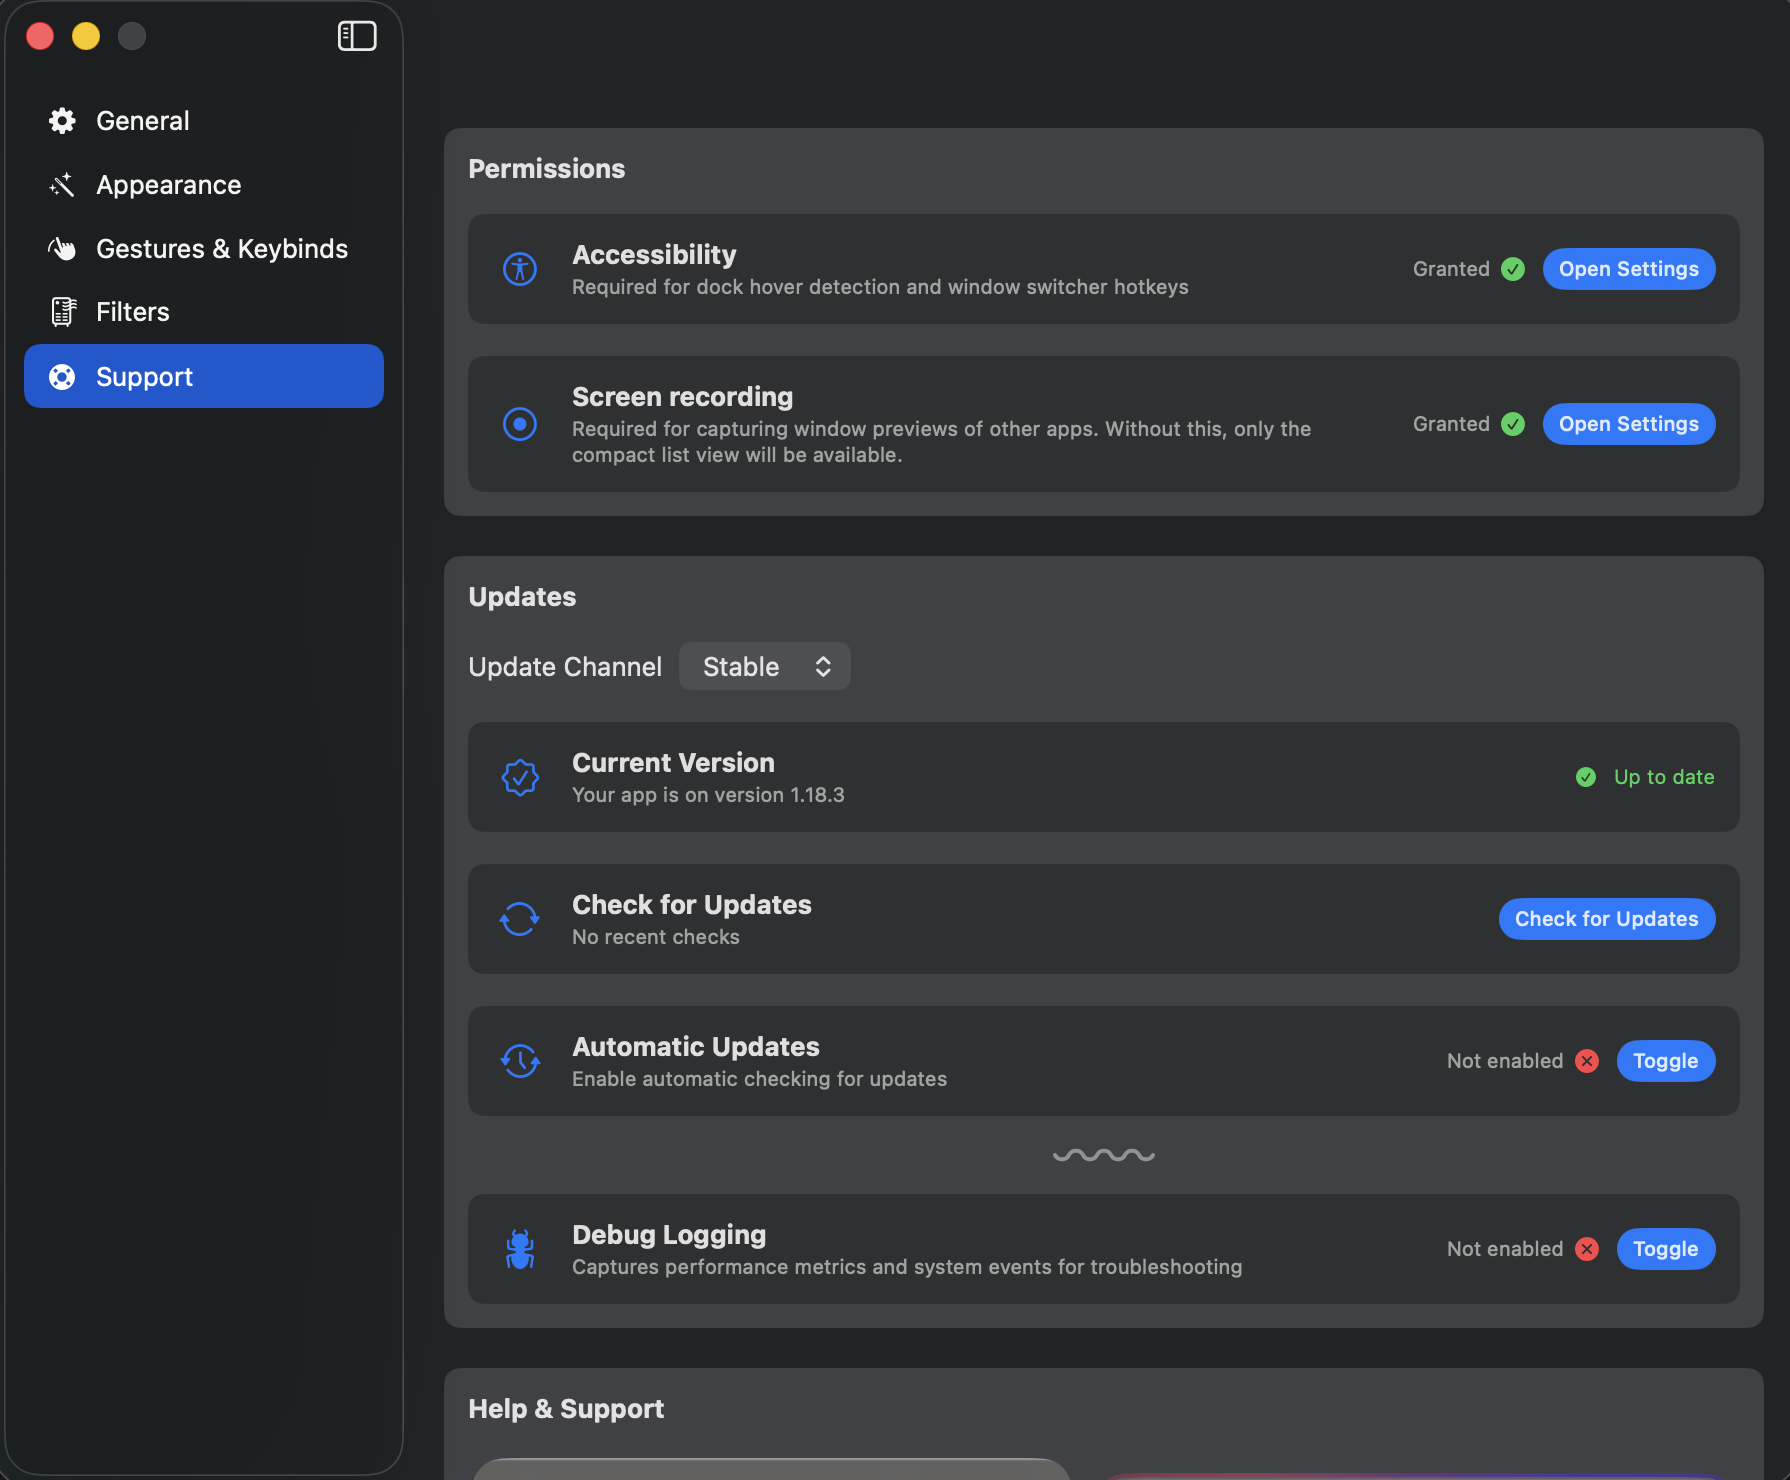Click the green Up to date status indicator

tap(1645, 777)
